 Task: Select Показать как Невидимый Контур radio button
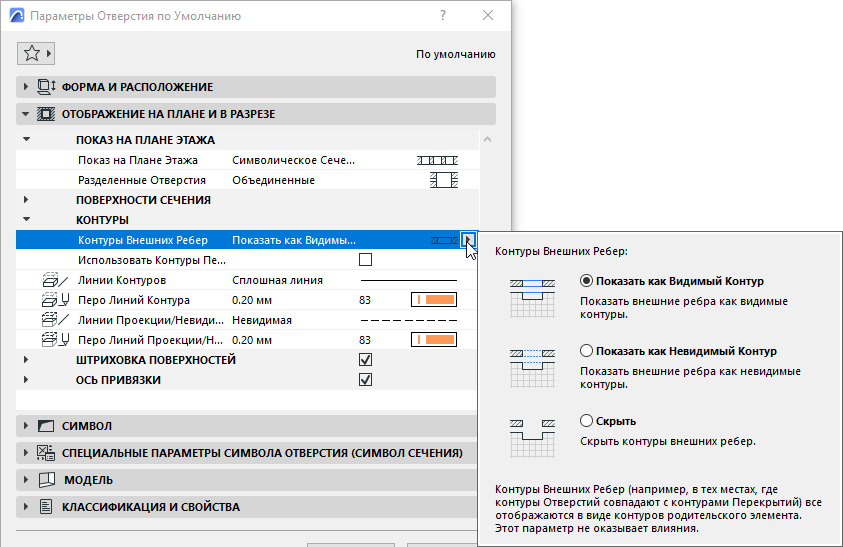click(x=587, y=351)
